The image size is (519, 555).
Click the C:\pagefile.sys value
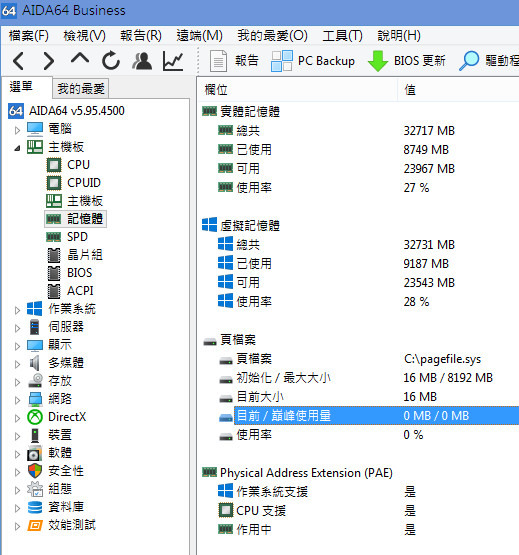tap(443, 359)
